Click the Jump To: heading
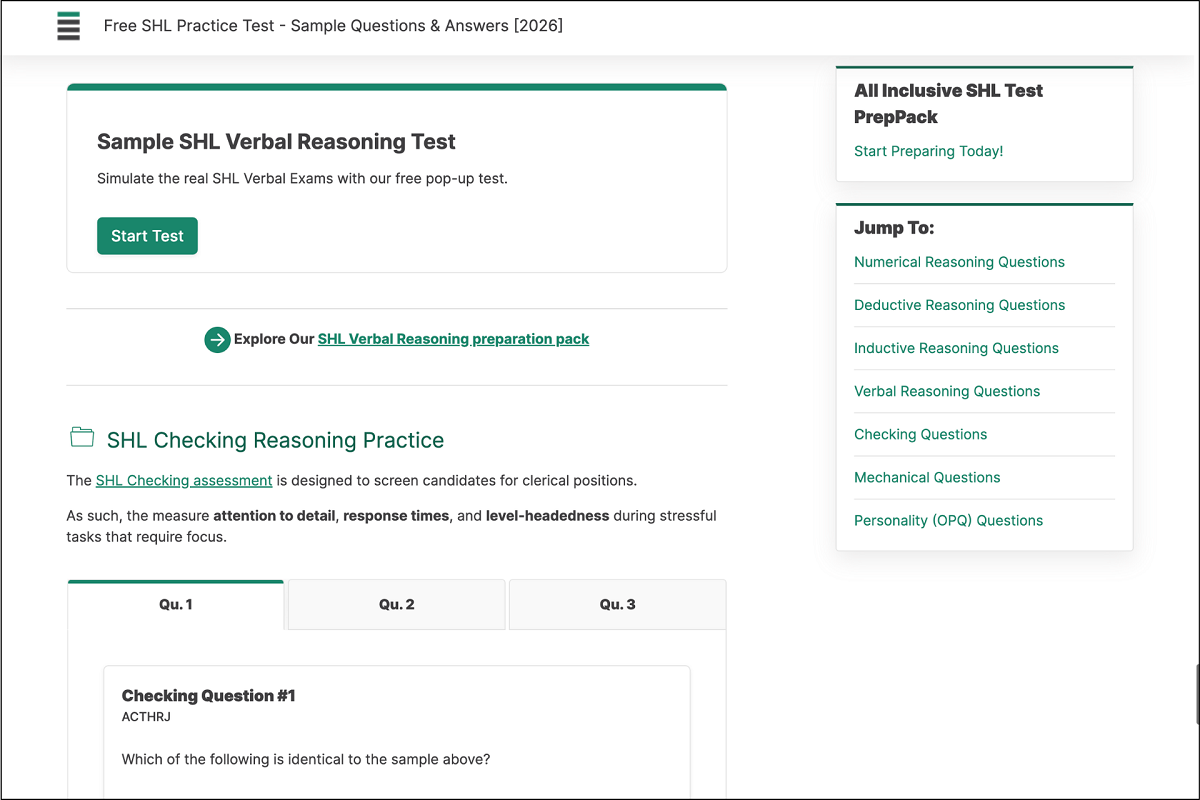 894,228
